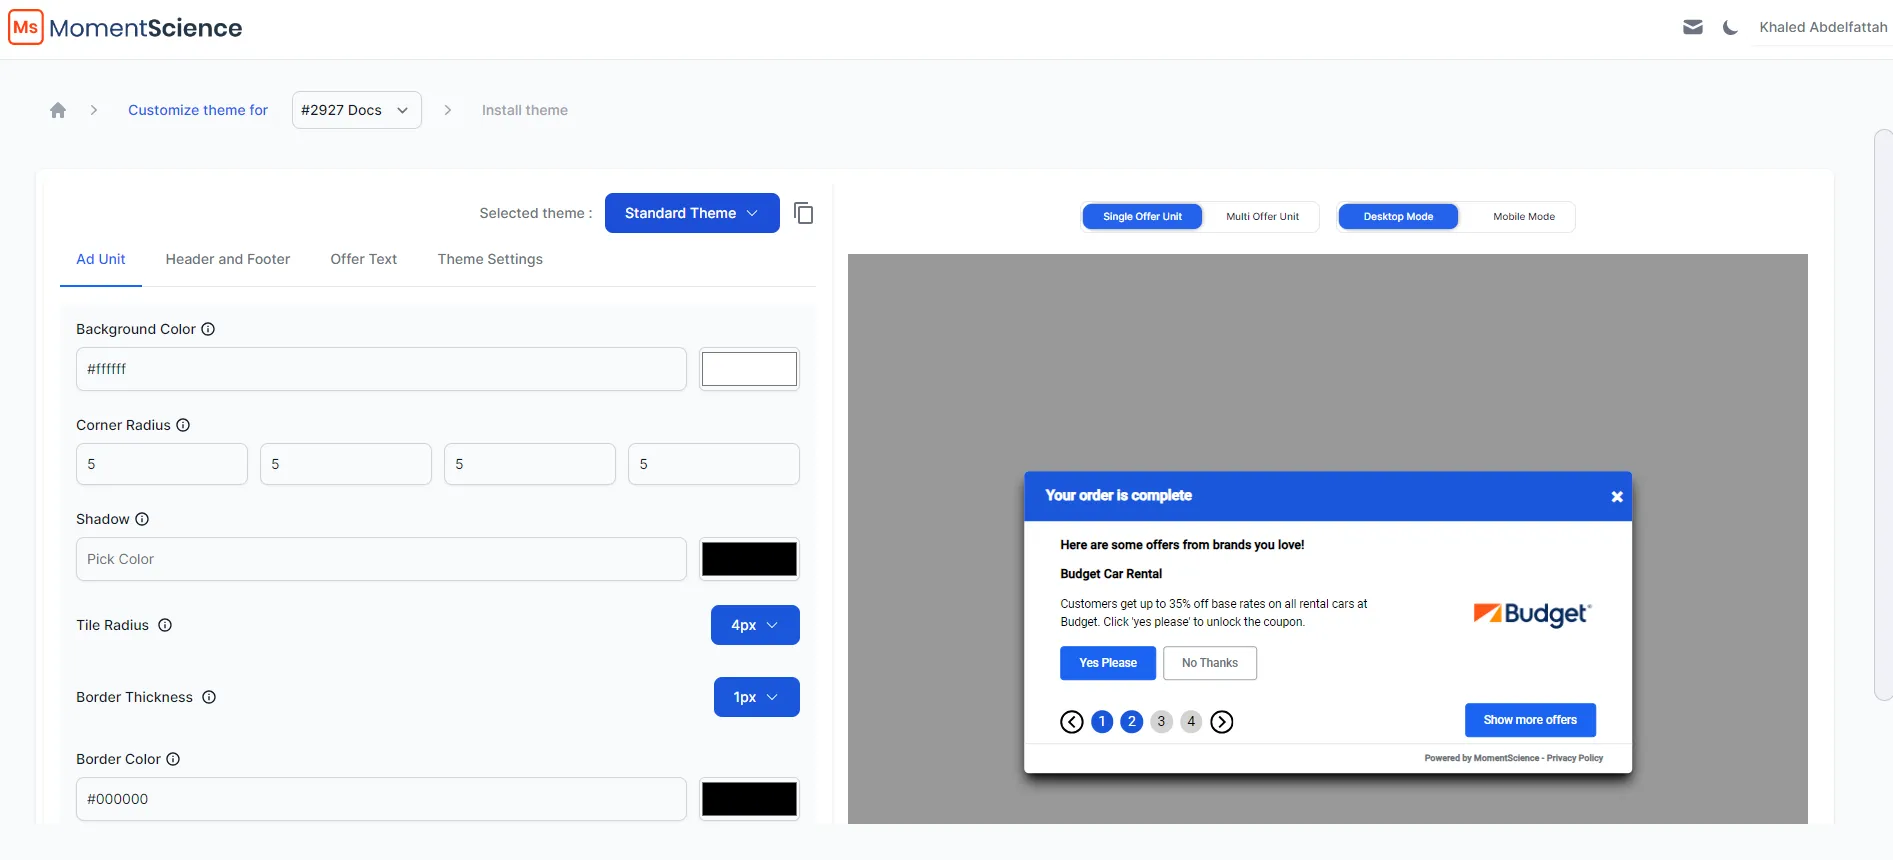Jump to offer page 2
Screen dimensions: 1893x860
(1132, 722)
